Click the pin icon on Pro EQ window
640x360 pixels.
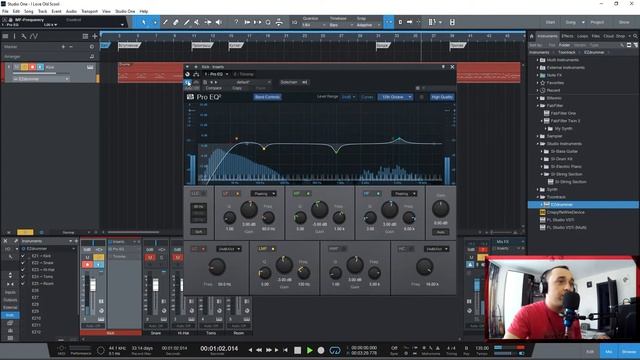443,67
